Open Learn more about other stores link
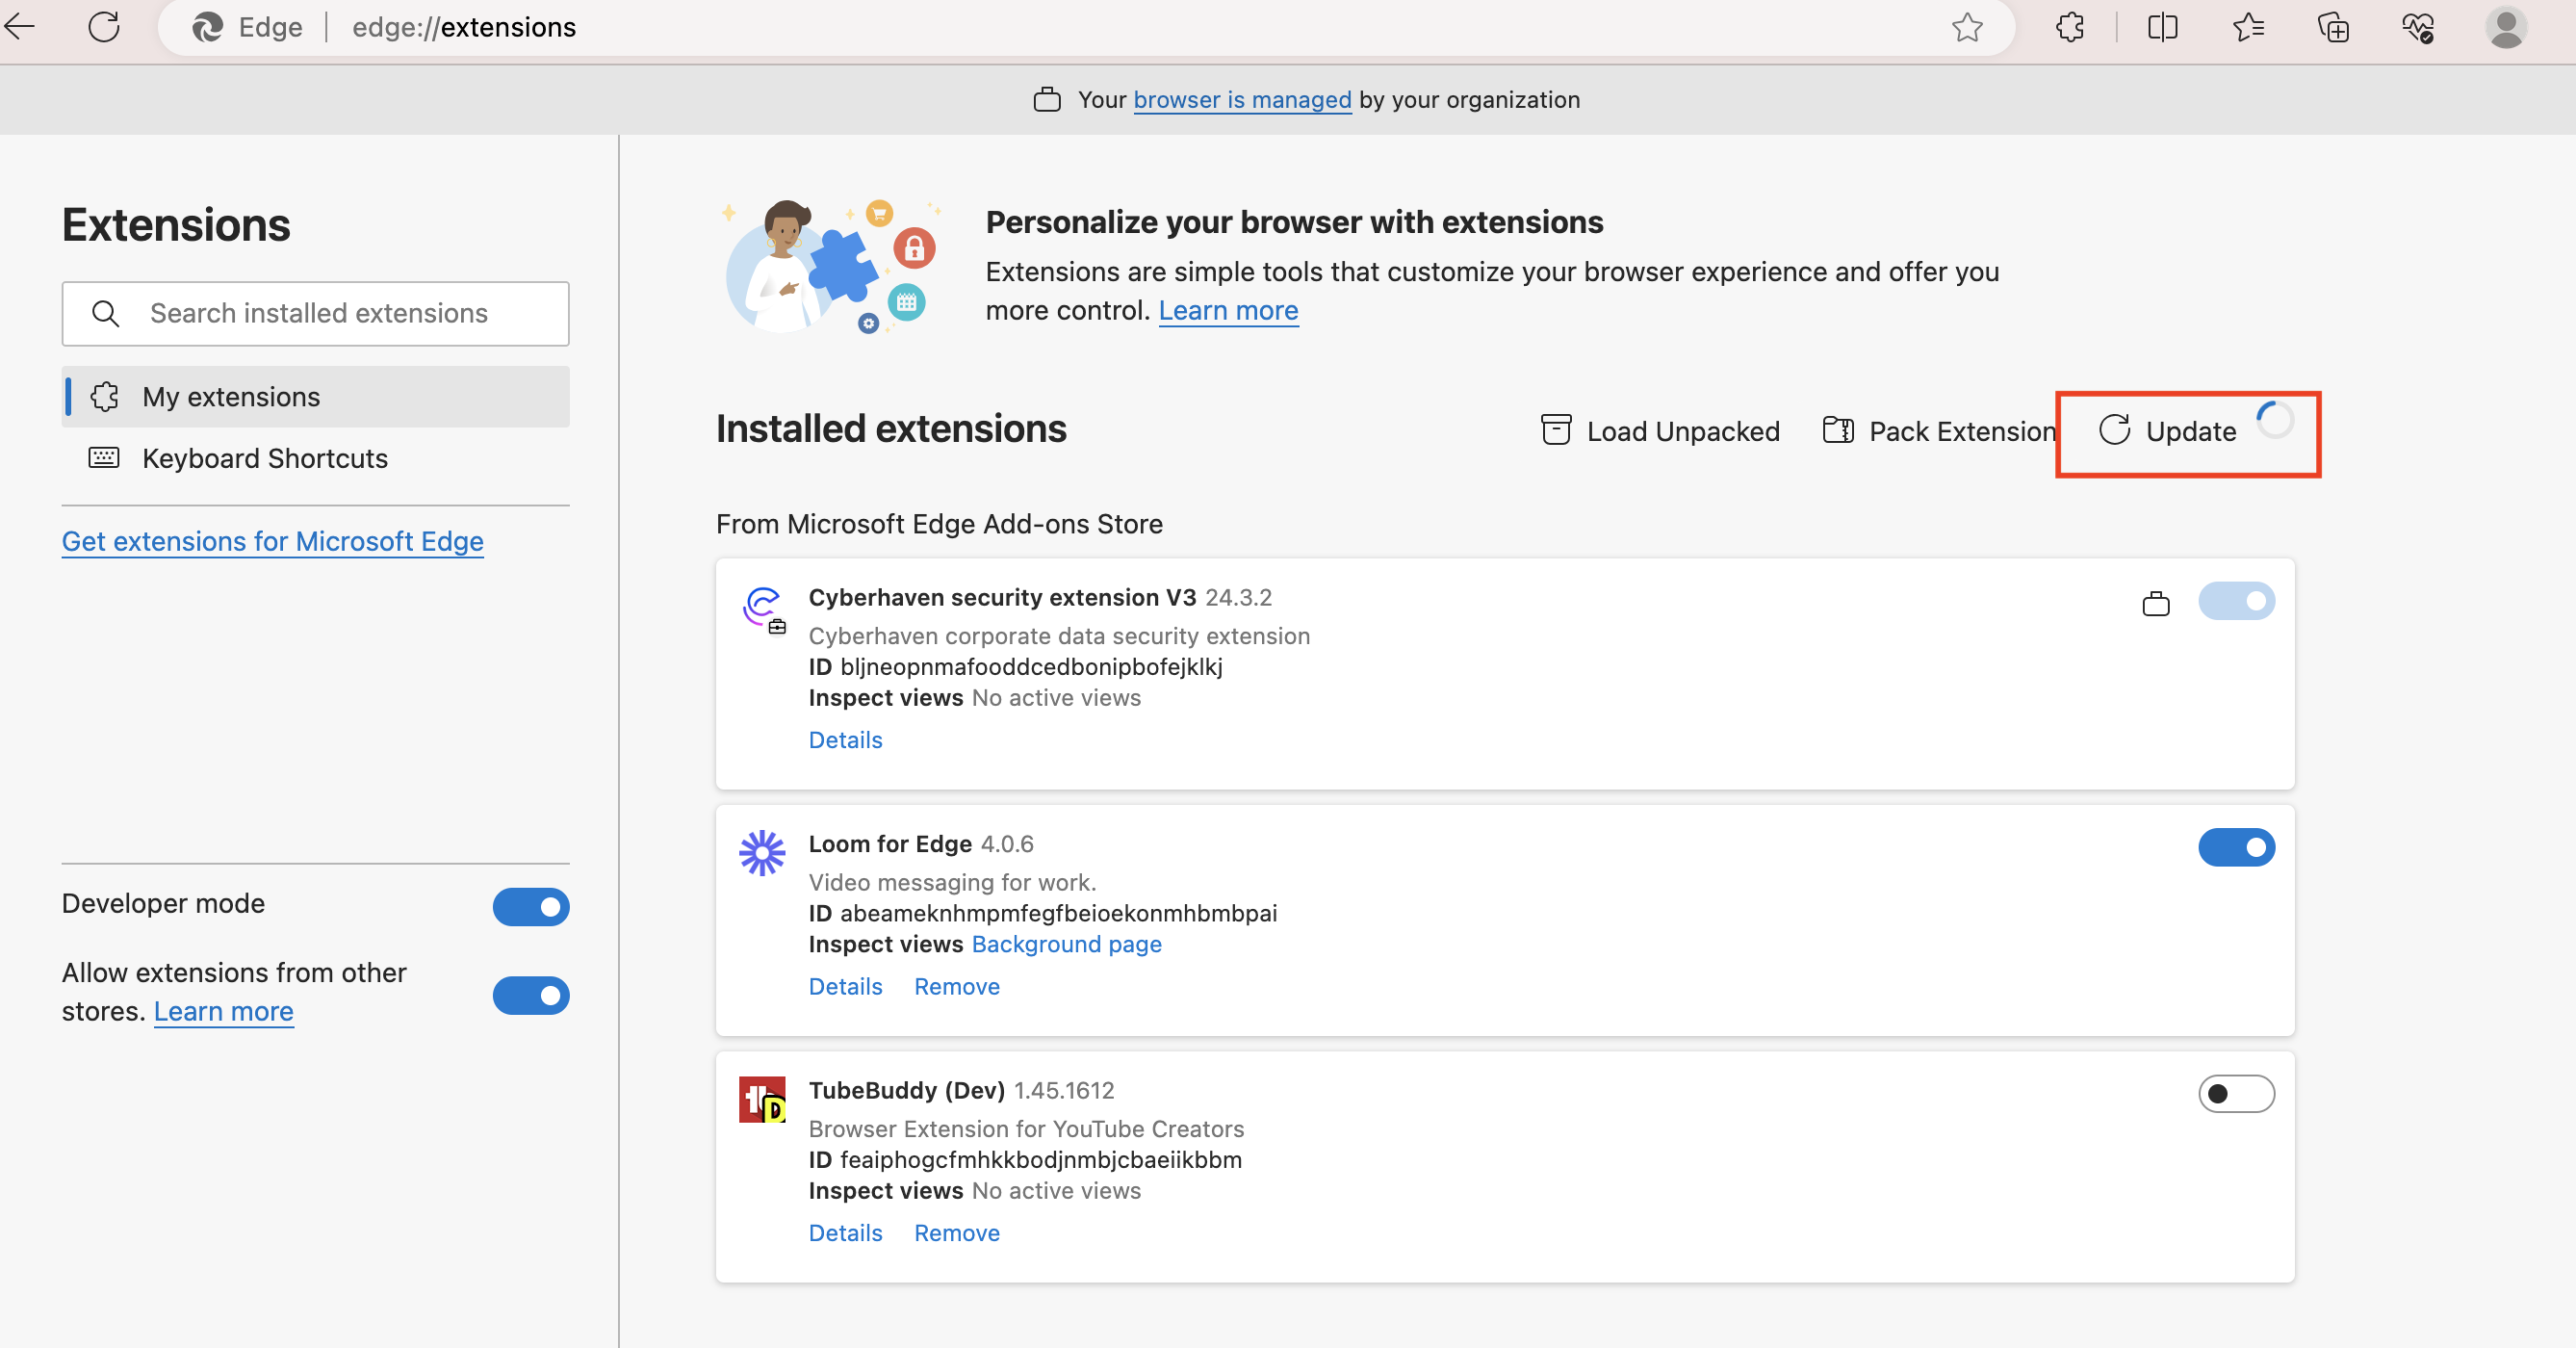Screen dimensions: 2576x1348 pyautogui.click(x=223, y=1012)
